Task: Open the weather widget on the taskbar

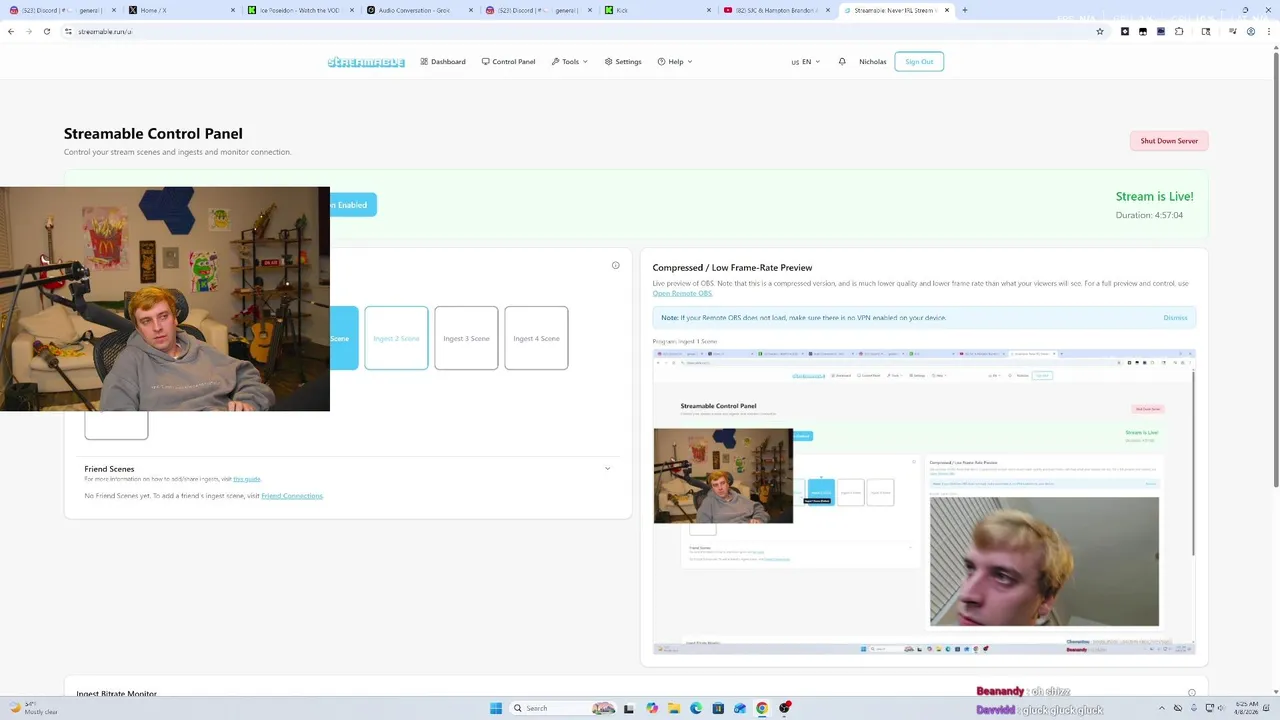Action: (x=34, y=708)
